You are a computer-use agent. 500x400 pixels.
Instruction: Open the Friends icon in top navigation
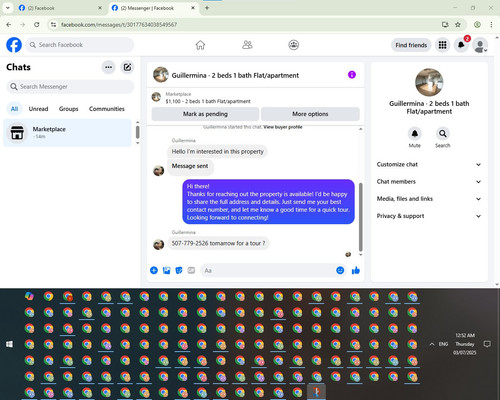click(247, 45)
